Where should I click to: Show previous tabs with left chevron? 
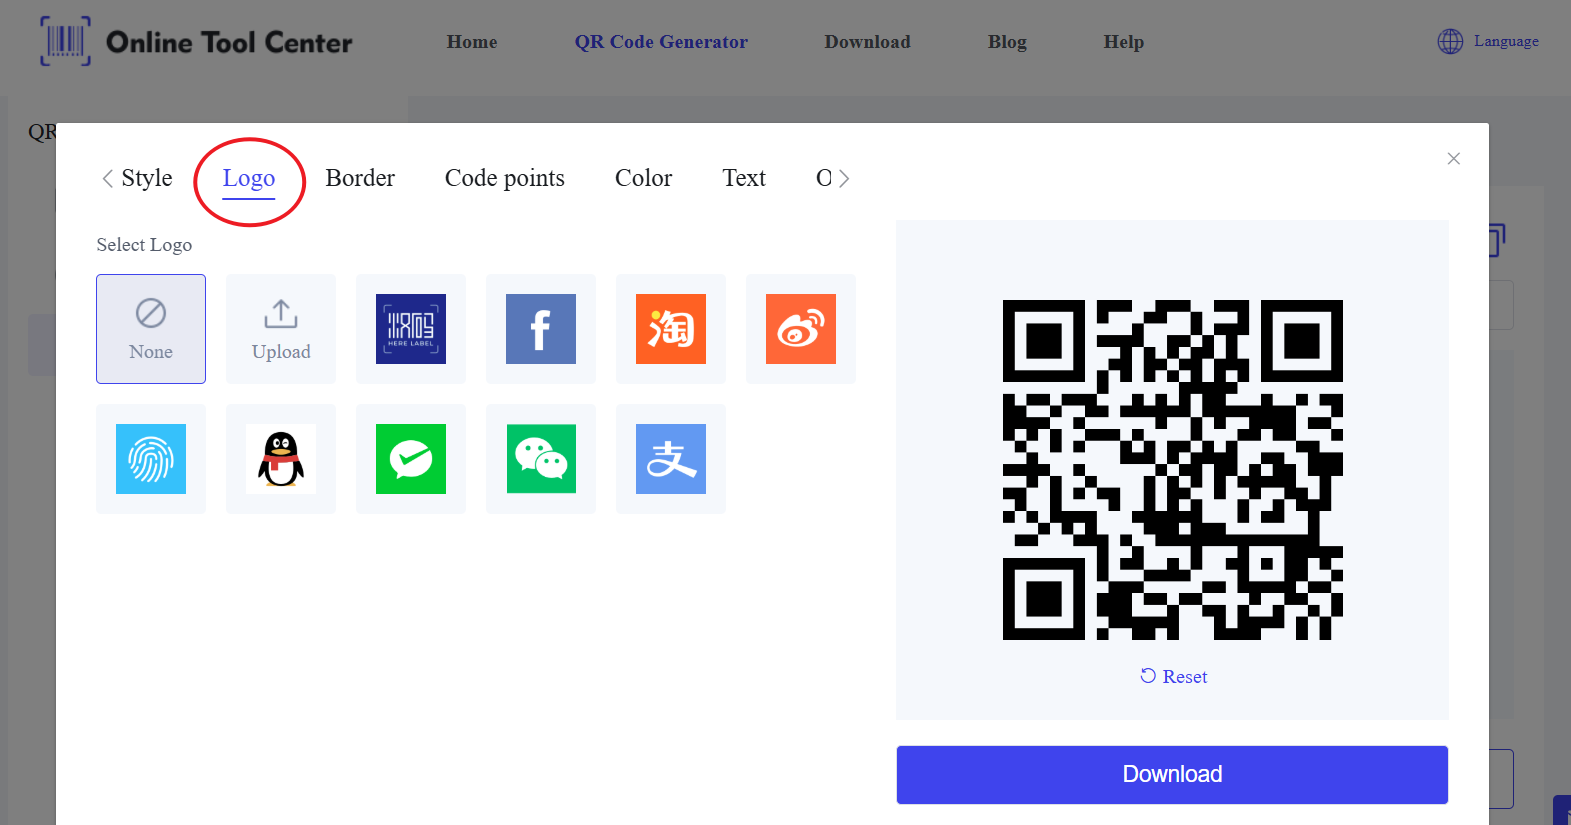107,178
